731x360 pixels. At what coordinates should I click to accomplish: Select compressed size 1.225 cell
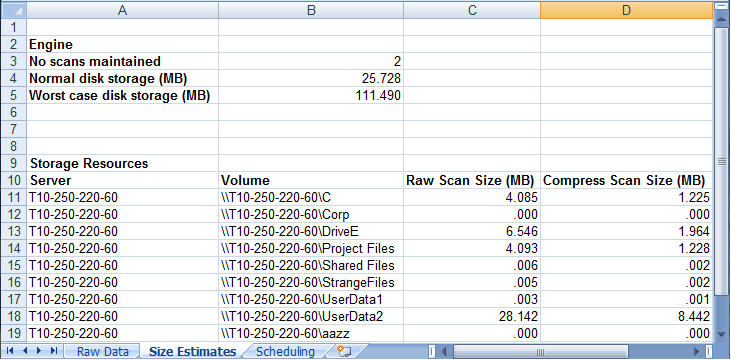click(626, 197)
